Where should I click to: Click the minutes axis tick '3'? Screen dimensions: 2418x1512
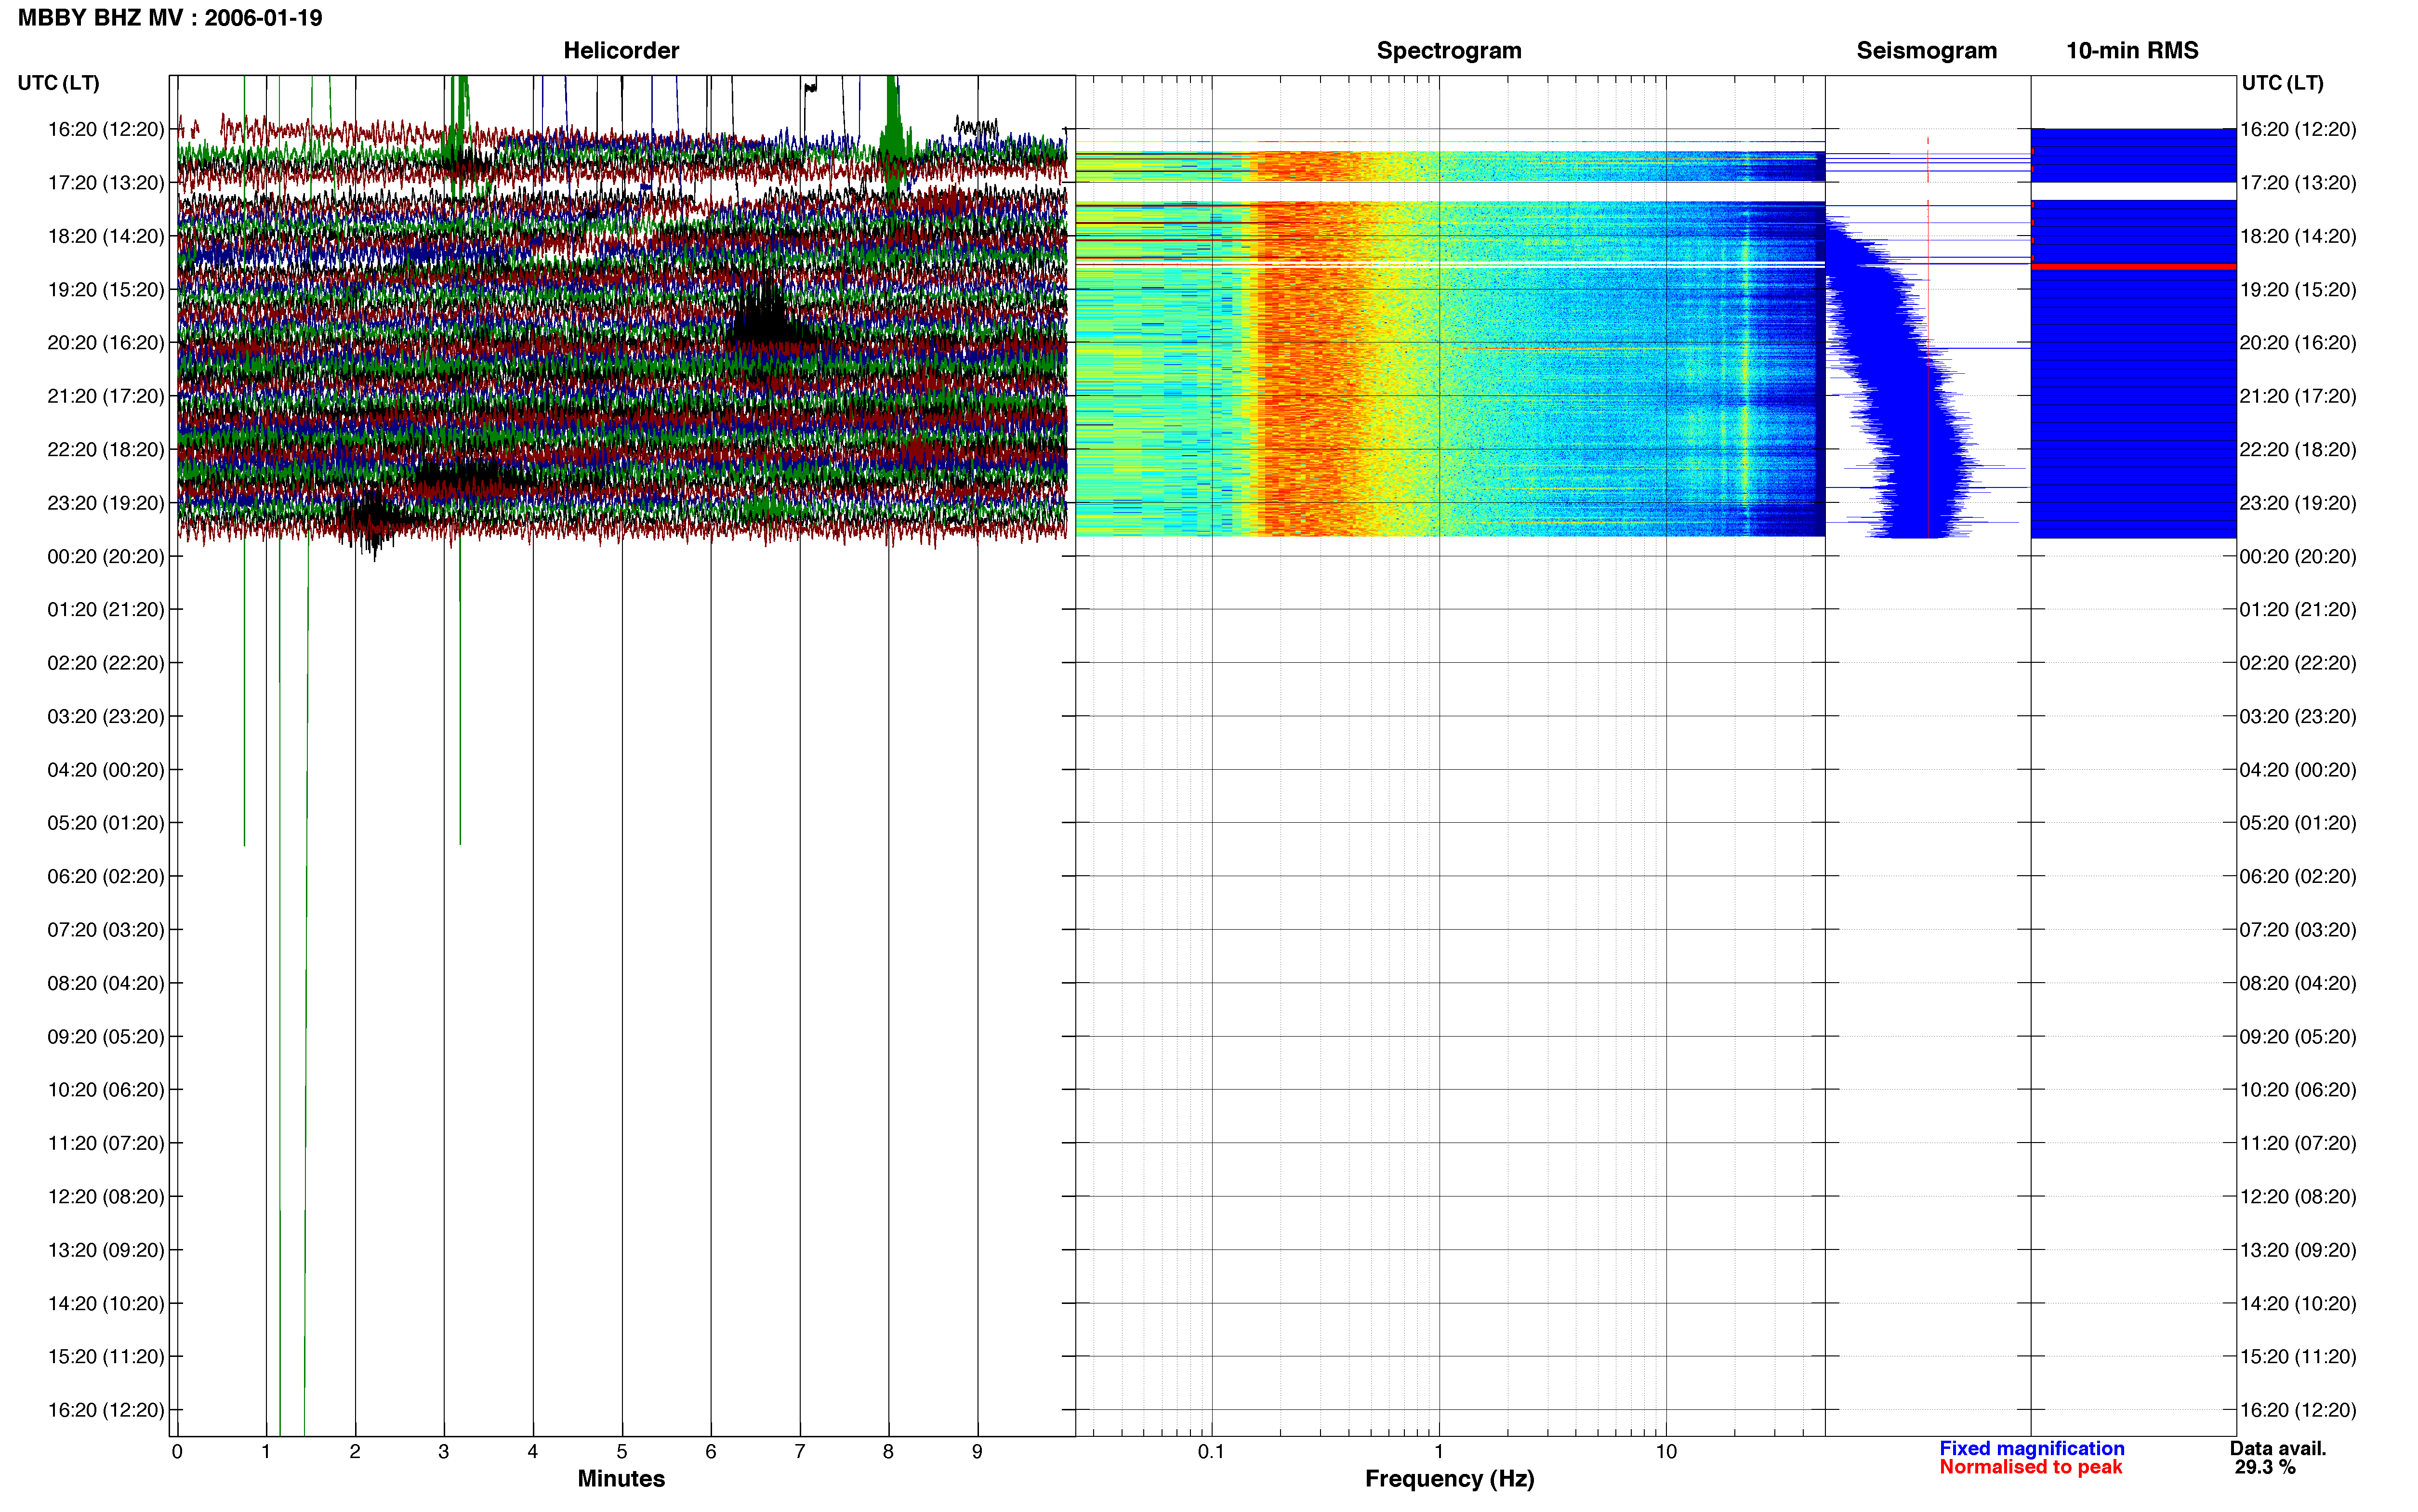pos(444,1451)
